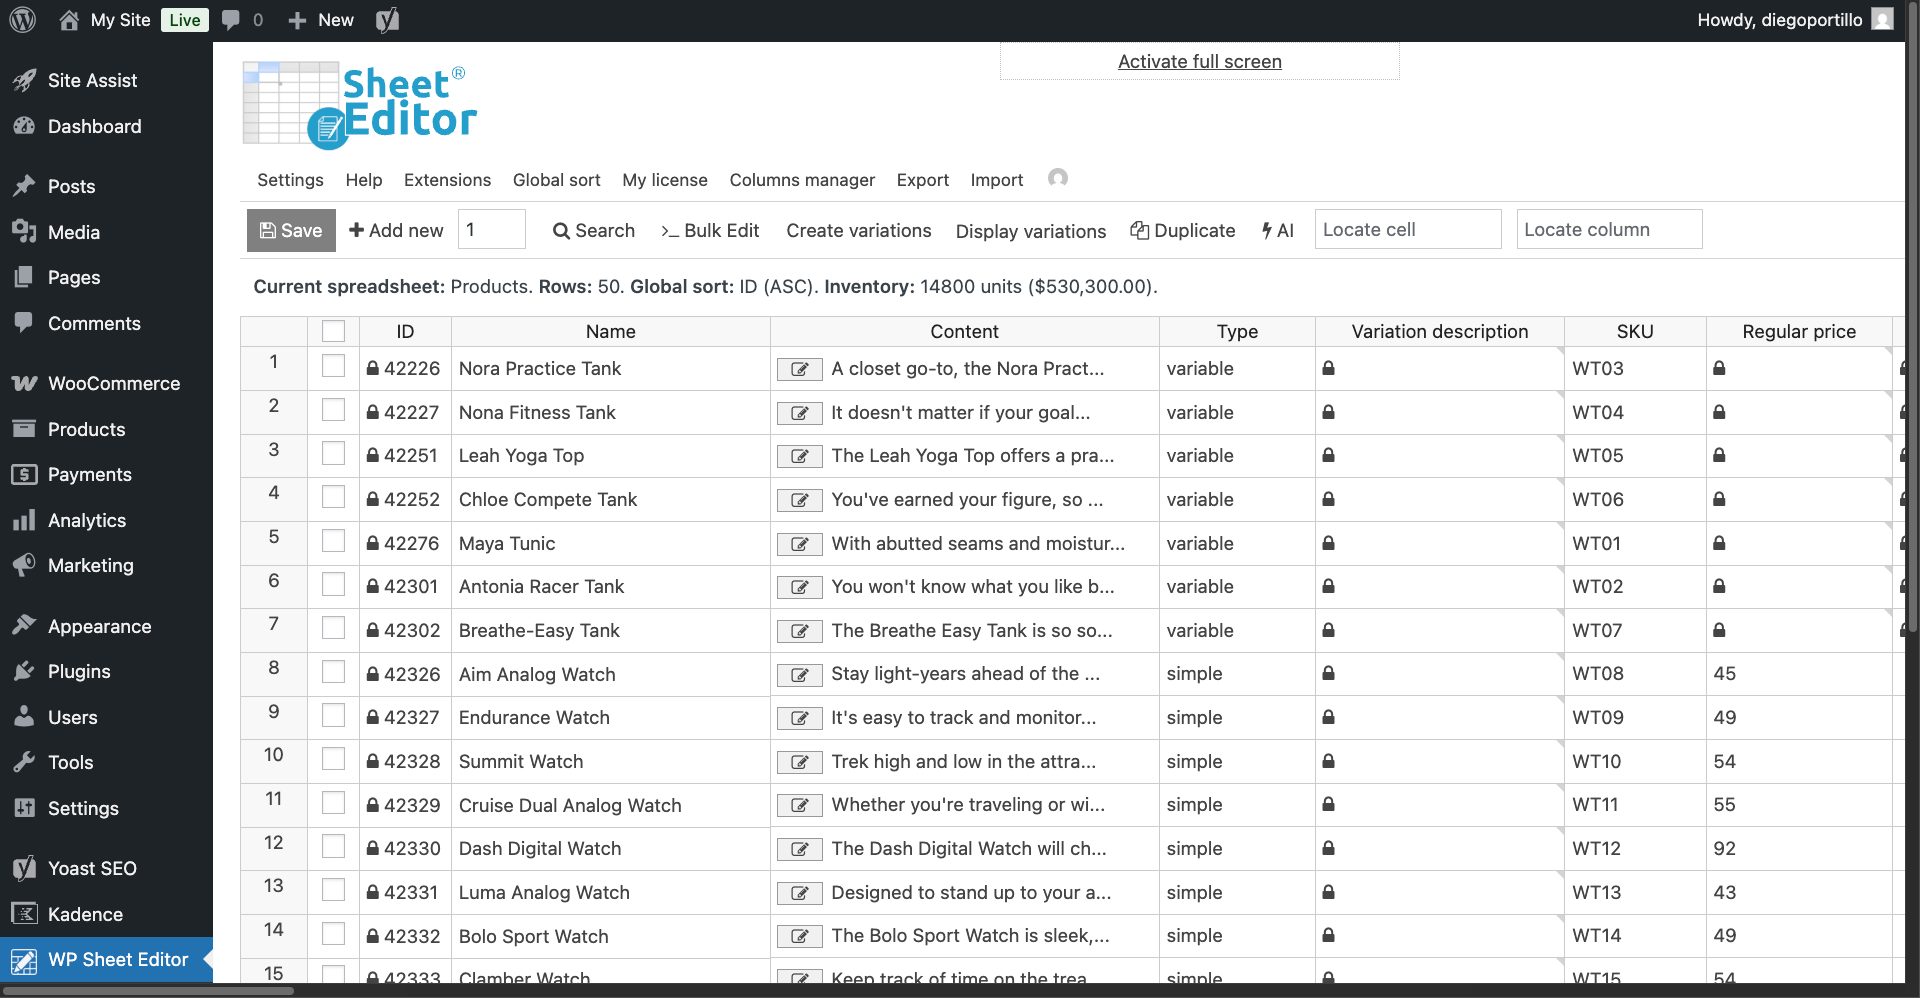Open the WordPress logo menu
The width and height of the screenshot is (1920, 998).
(x=22, y=20)
